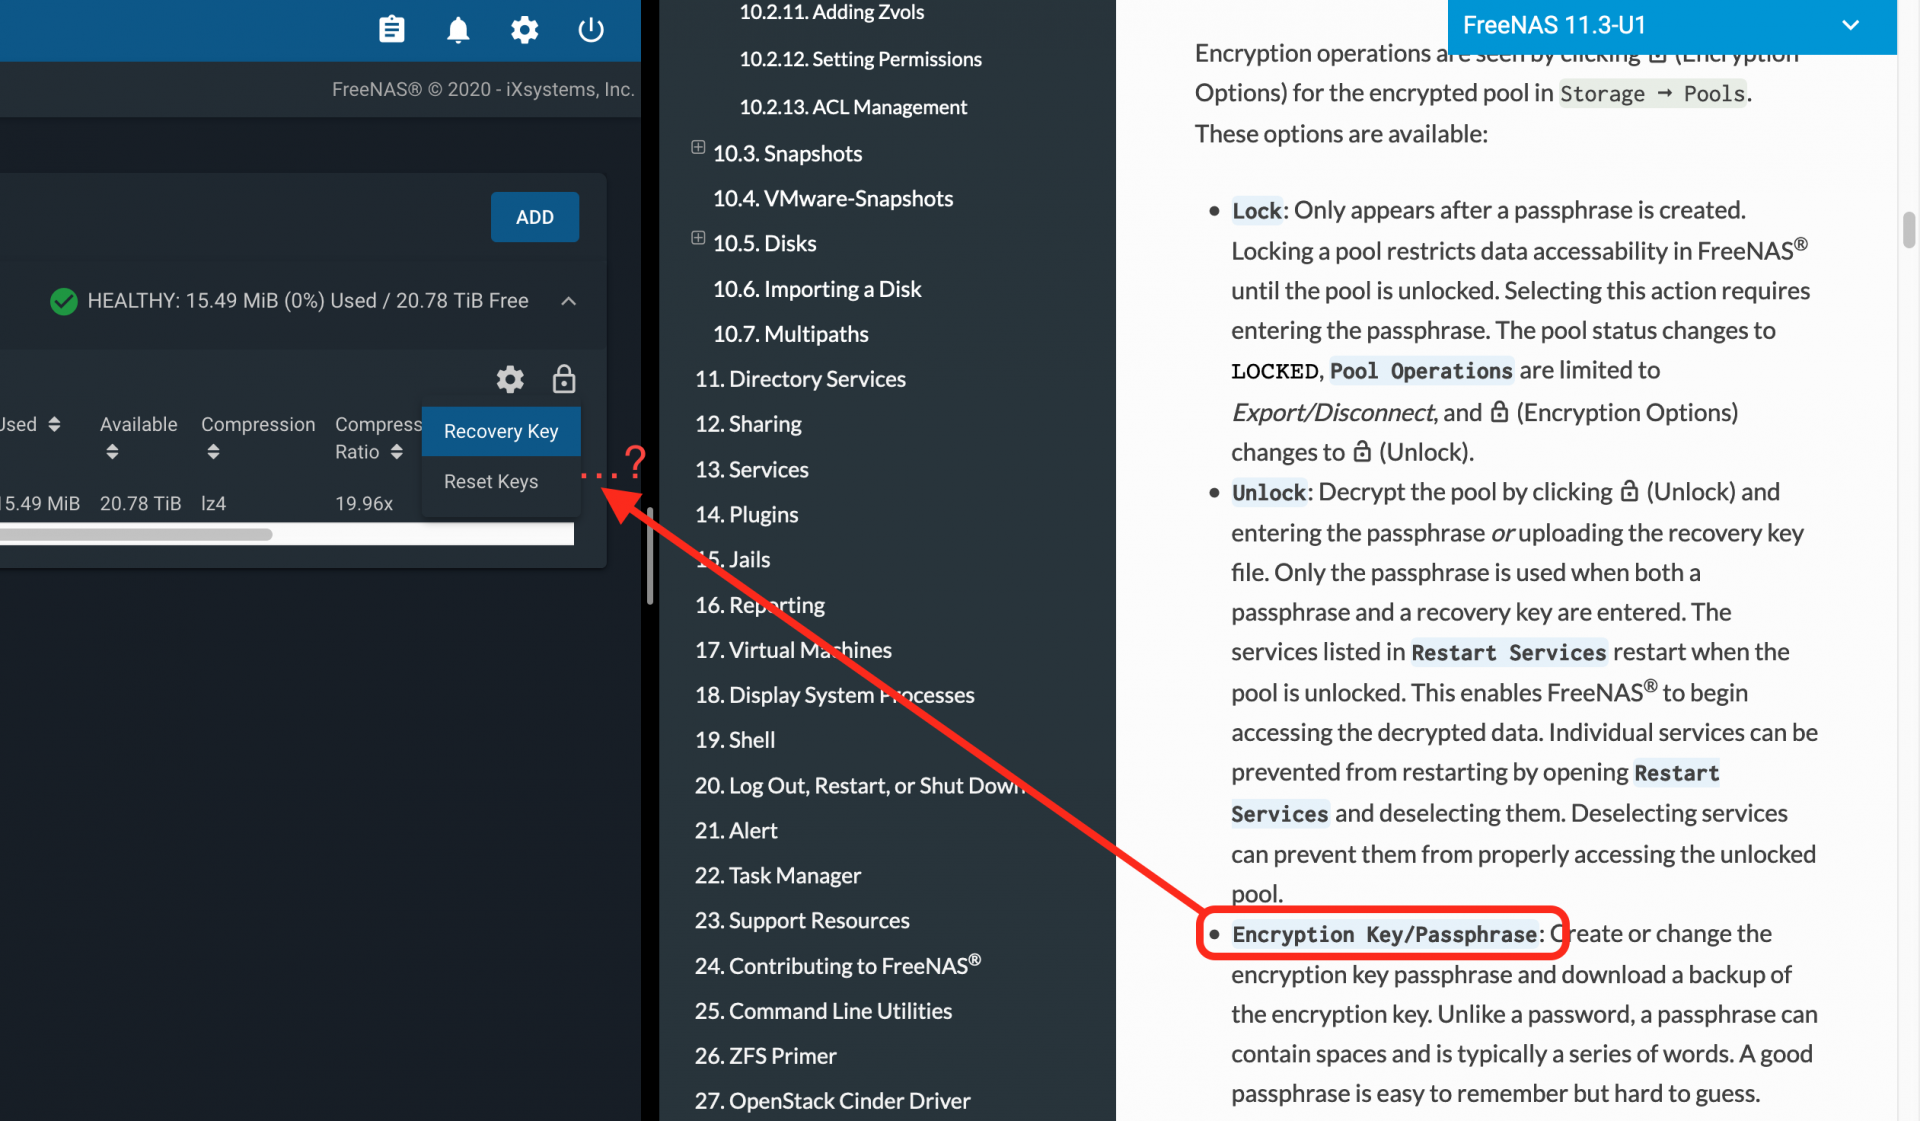
Task: Go to 21. Alert chapter
Action: pos(736,830)
